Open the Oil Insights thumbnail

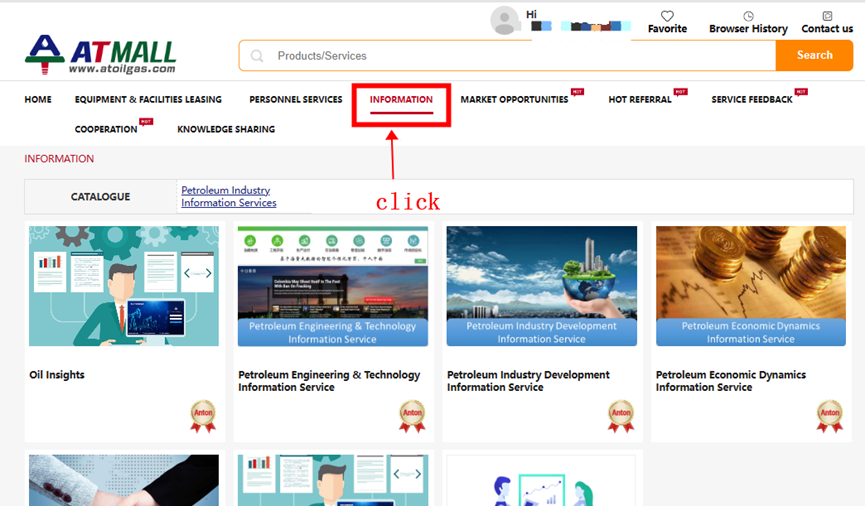[x=124, y=286]
